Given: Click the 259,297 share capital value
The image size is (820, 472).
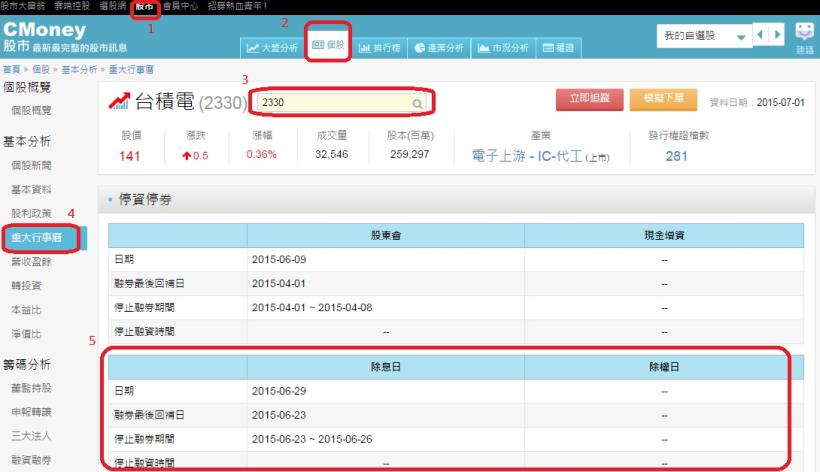Looking at the screenshot, I should tap(409, 154).
